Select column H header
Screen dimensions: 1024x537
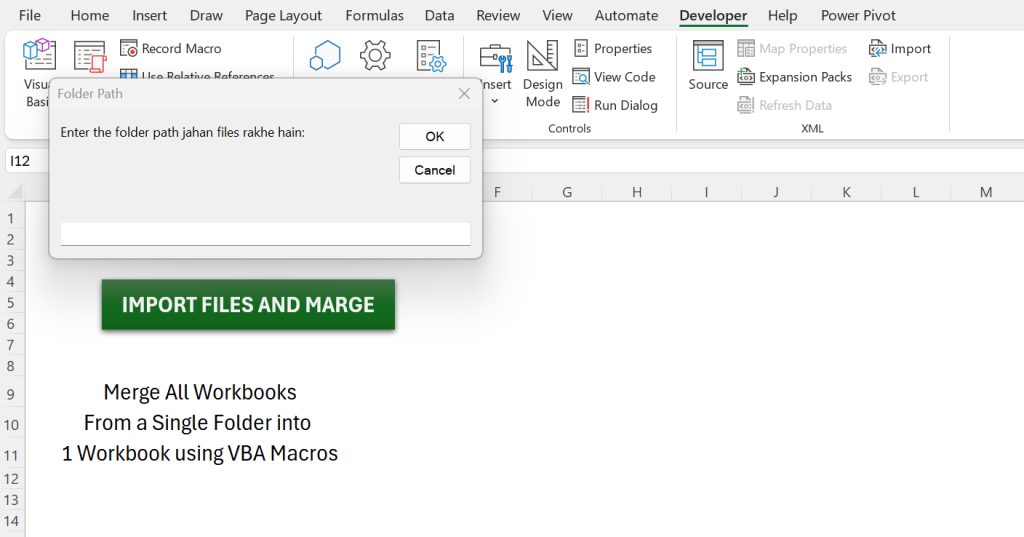[x=637, y=192]
